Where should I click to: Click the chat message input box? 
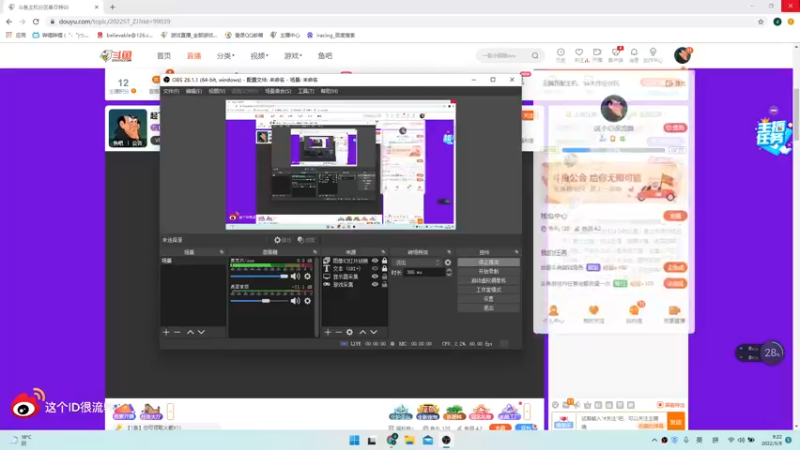click(622, 421)
